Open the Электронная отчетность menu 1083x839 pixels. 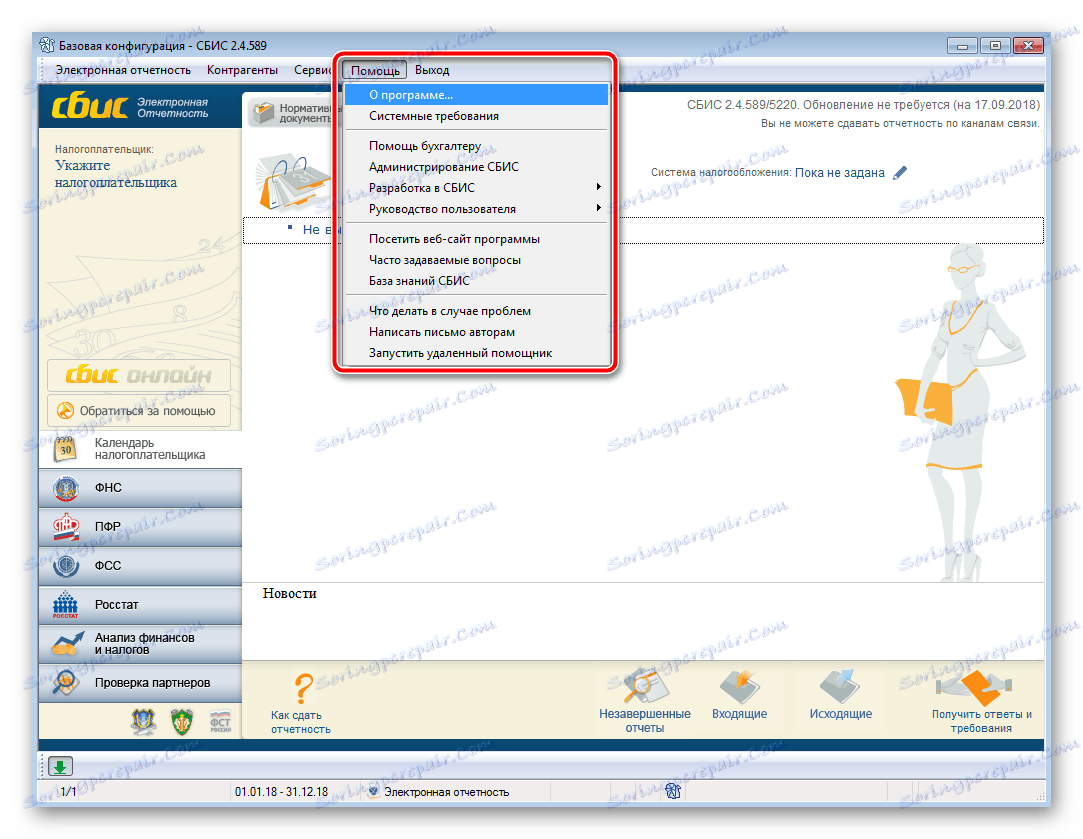point(123,70)
